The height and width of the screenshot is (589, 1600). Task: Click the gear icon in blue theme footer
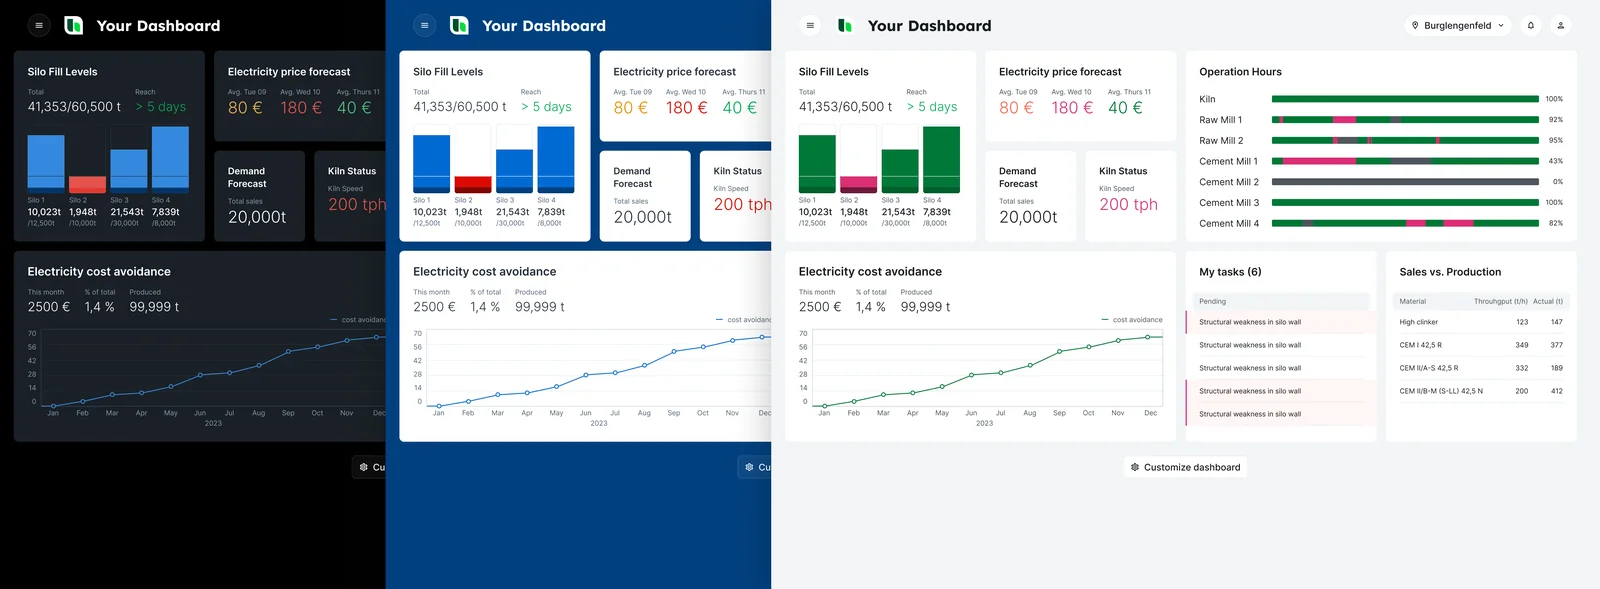[x=749, y=467]
